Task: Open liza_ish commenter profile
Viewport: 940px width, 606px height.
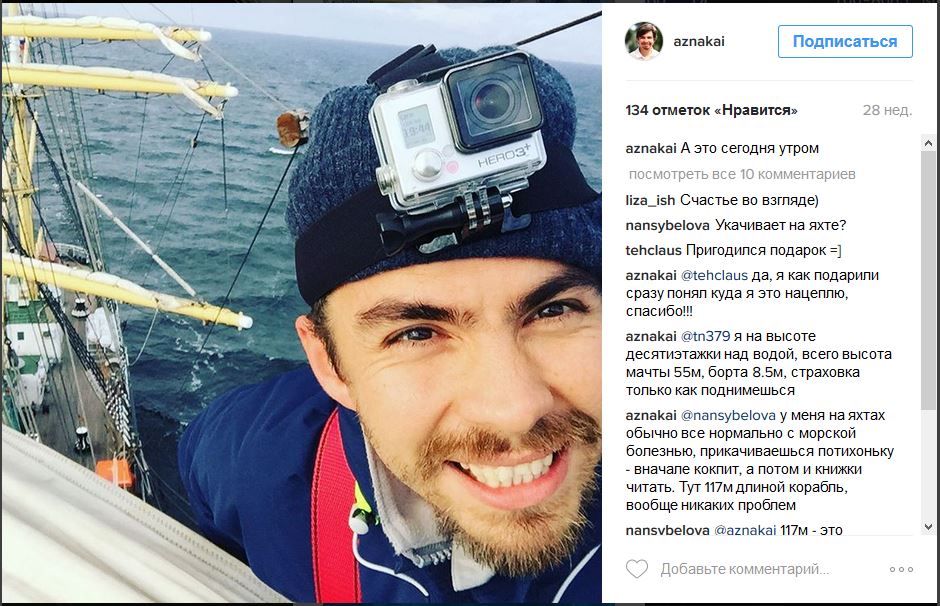Action: click(650, 200)
